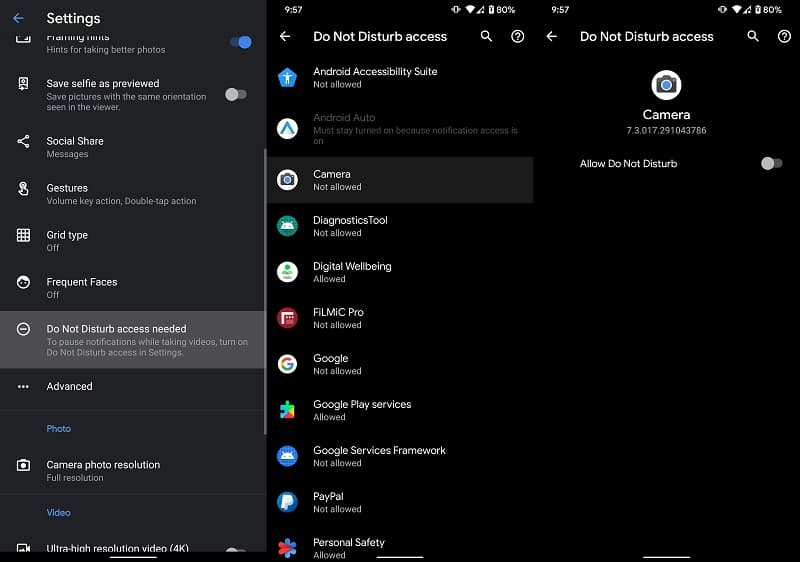This screenshot has width=800, height=562.
Task: Tap the Social Share icon
Action: point(23,141)
